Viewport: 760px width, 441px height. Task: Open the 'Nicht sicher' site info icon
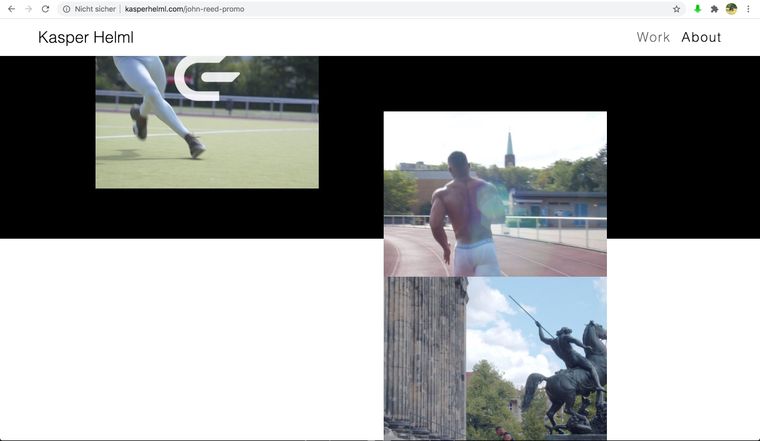[66, 9]
